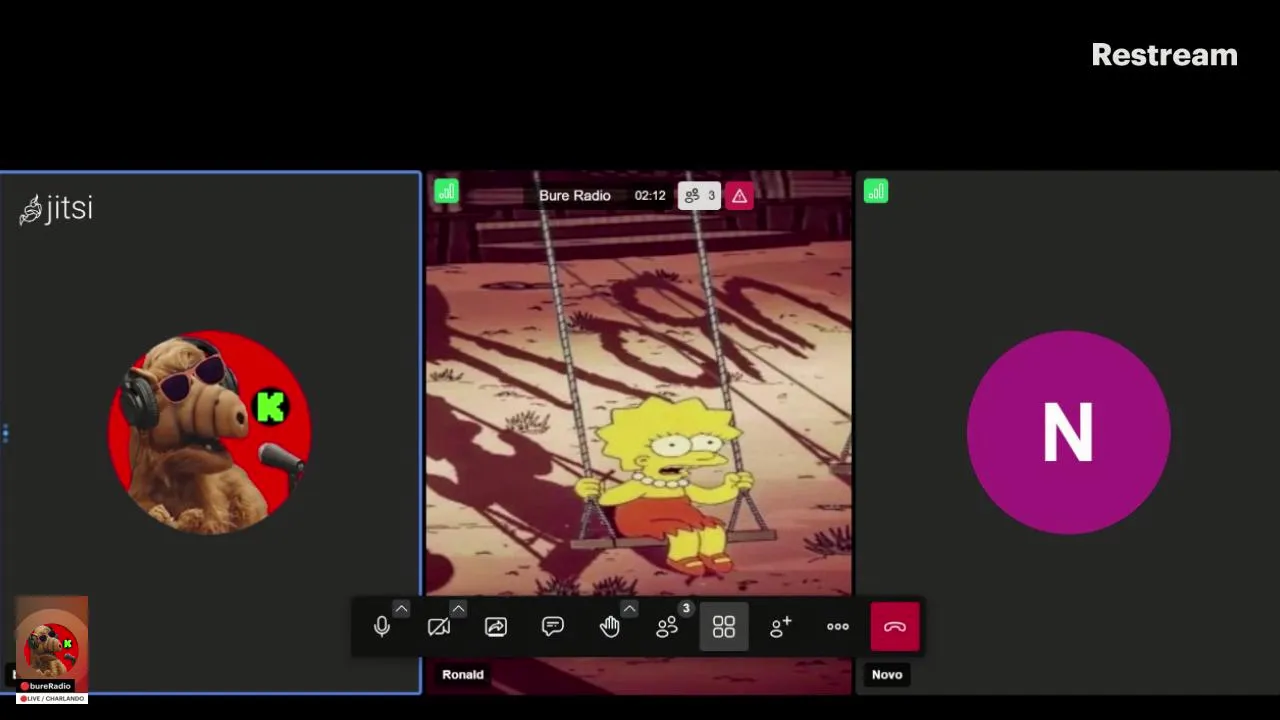Leave the meeting with hangup button
Image resolution: width=1280 pixels, height=720 pixels.
point(895,627)
